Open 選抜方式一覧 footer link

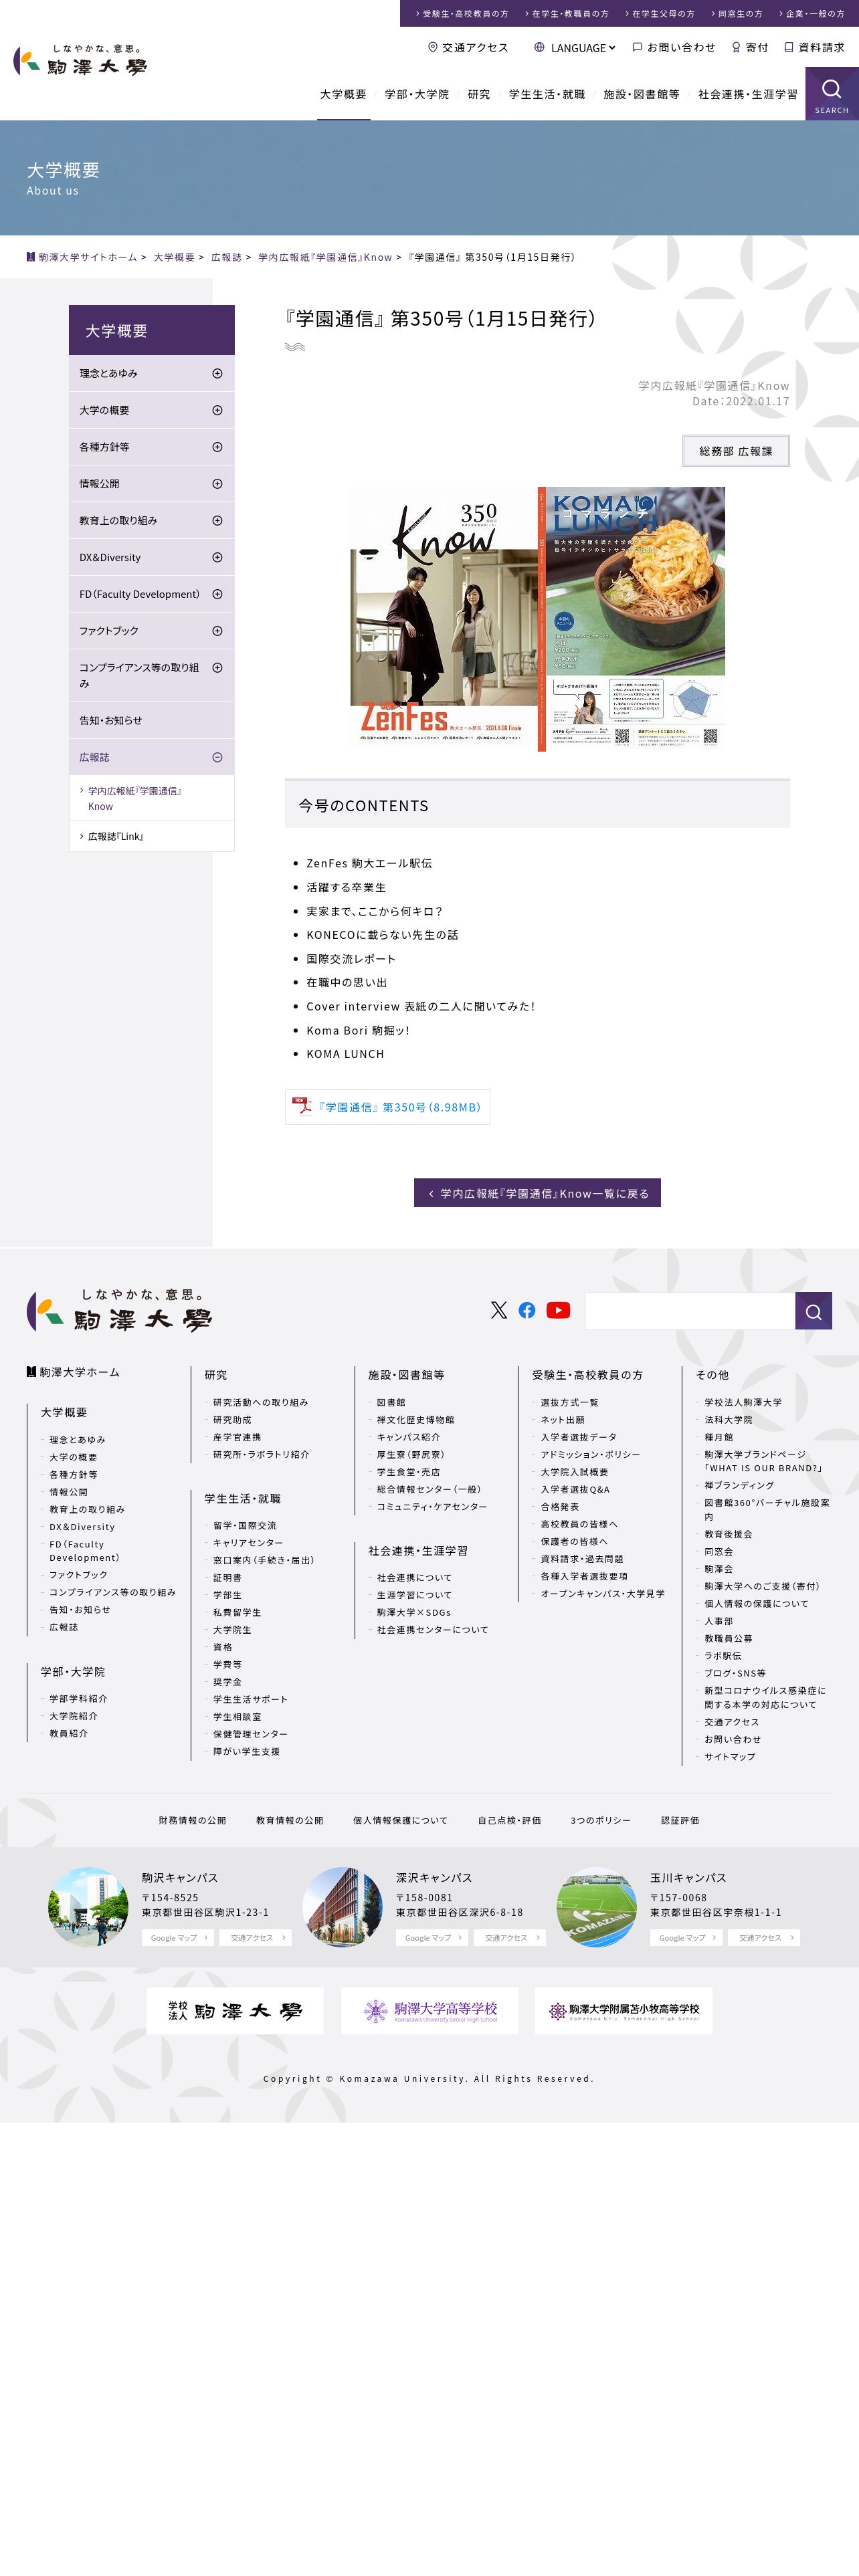(x=569, y=1402)
